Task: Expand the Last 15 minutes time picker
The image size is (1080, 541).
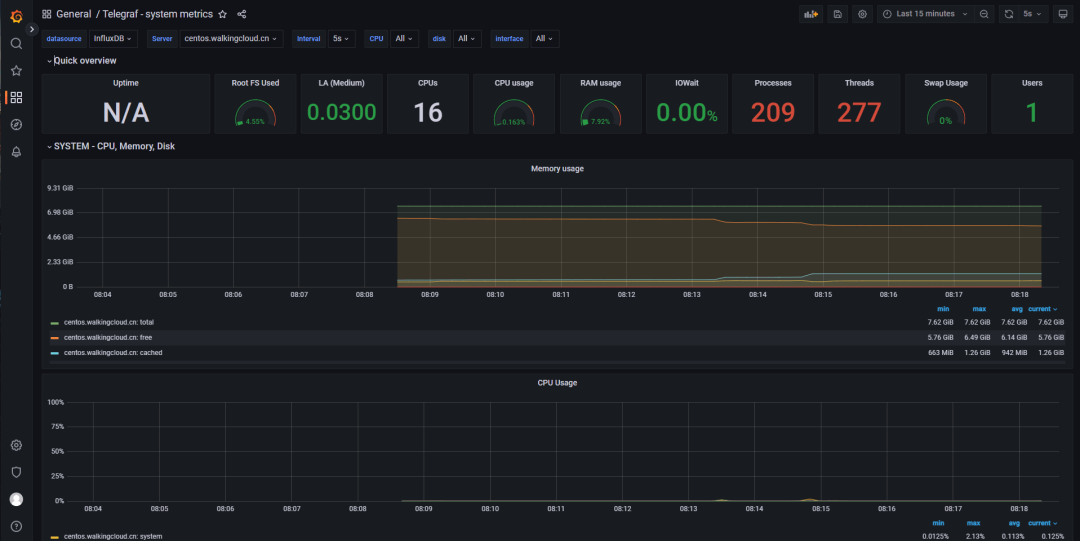Action: [x=925, y=14]
